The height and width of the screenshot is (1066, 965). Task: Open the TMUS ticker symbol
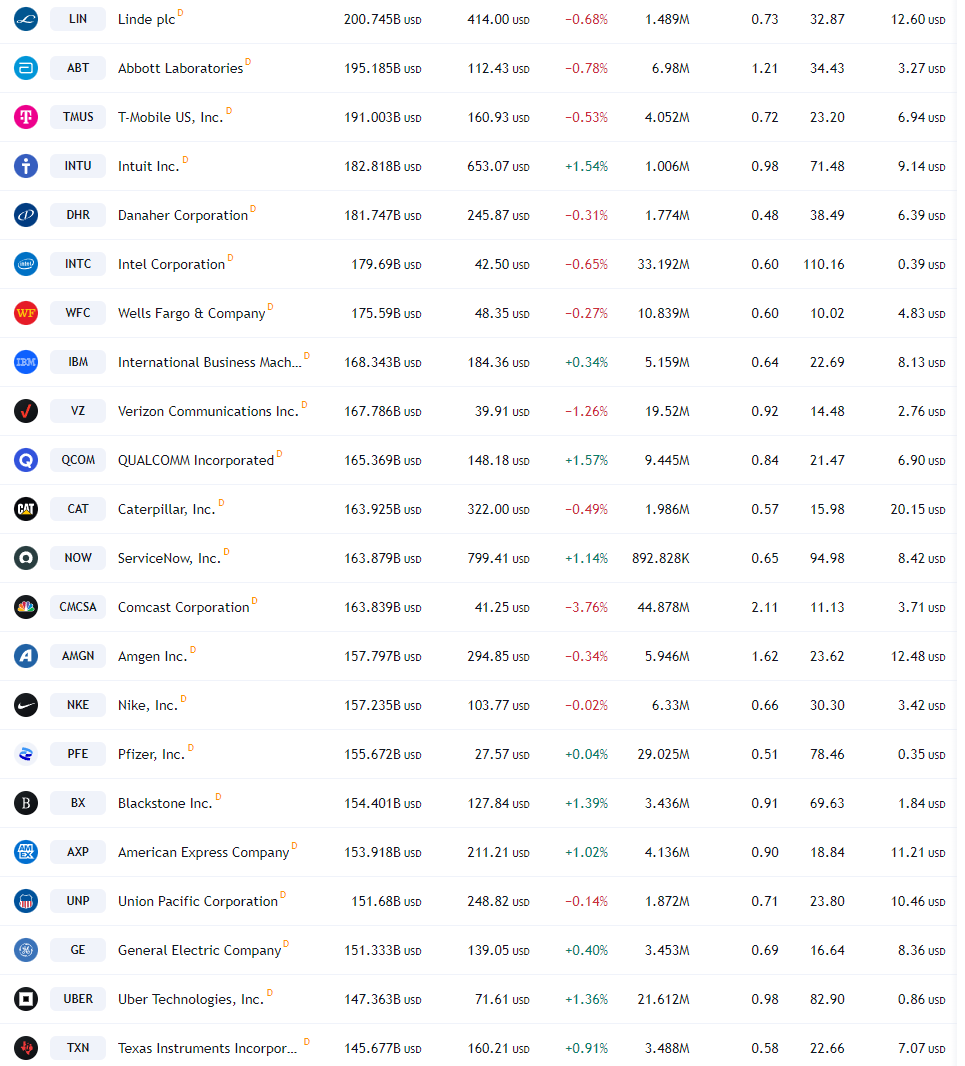[78, 117]
